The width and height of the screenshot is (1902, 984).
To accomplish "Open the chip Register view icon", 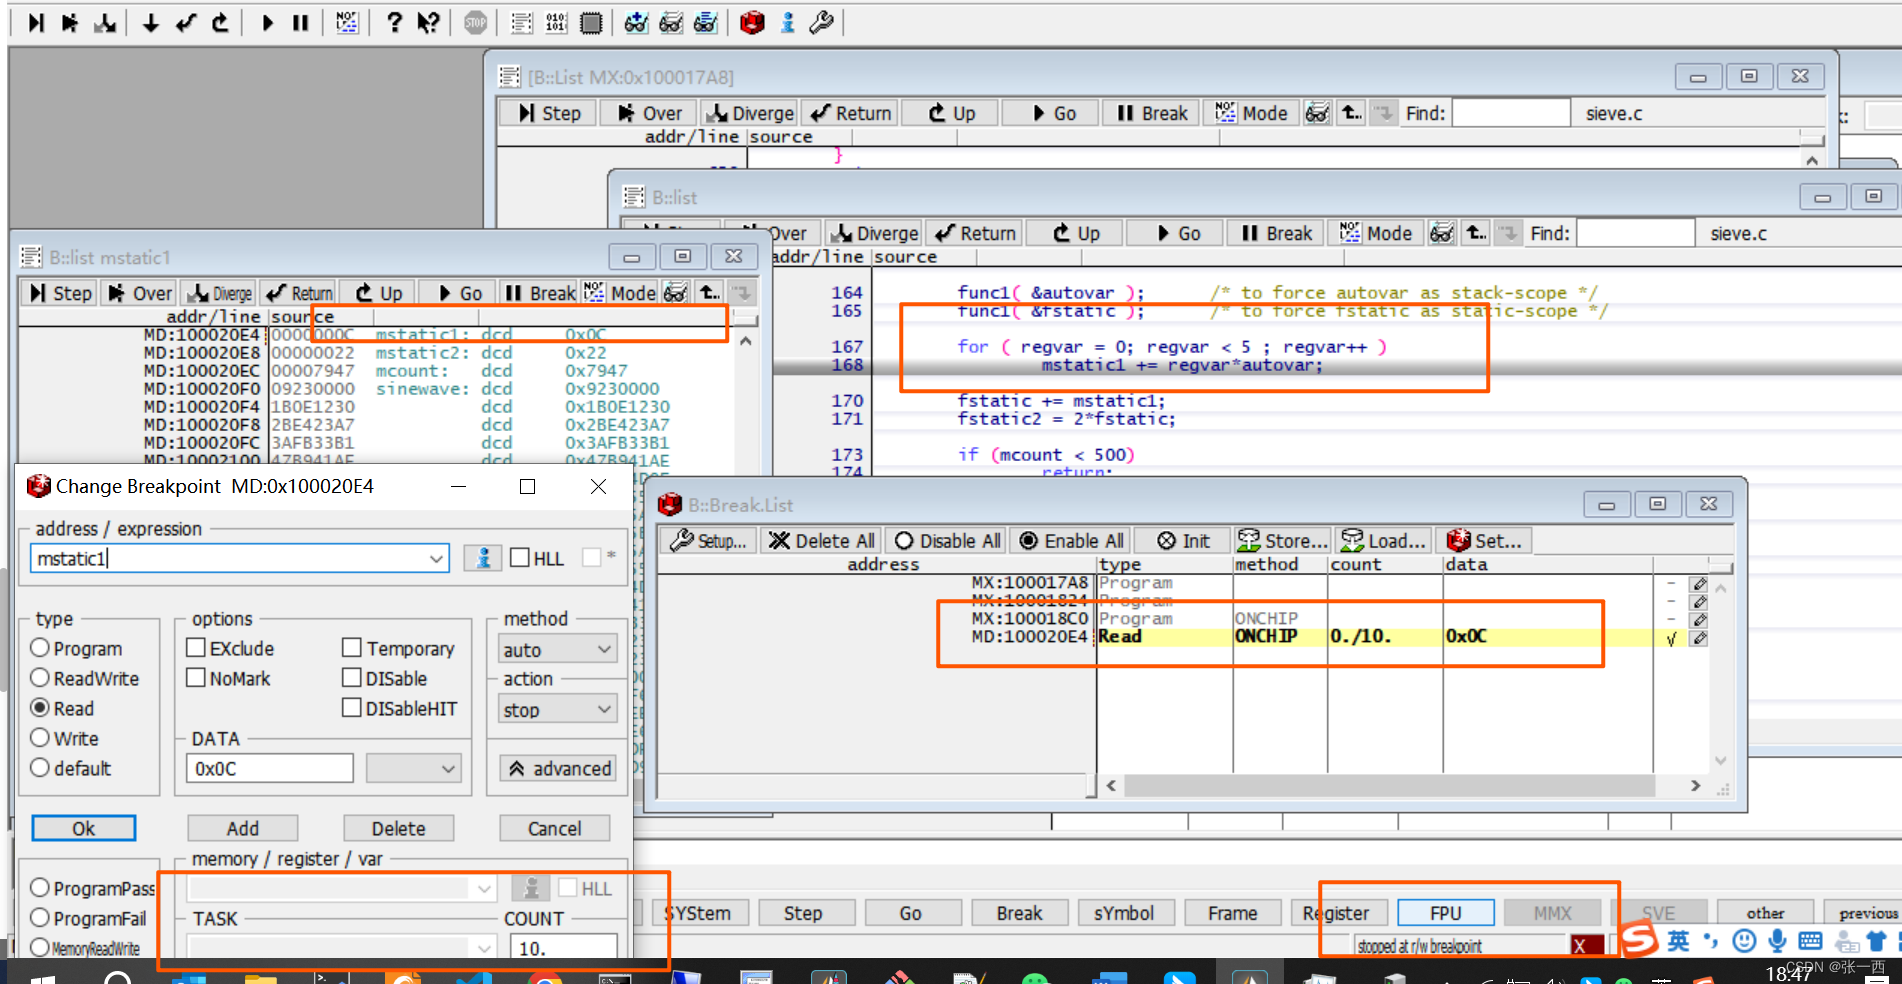I will click(x=591, y=22).
